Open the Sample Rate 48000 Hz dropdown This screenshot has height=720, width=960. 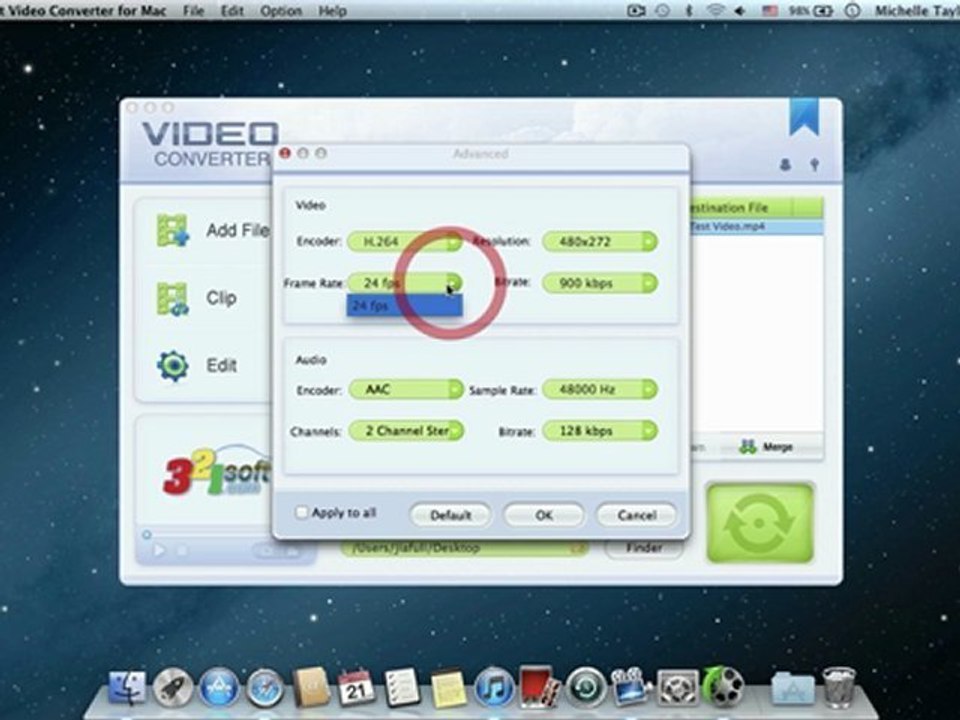pyautogui.click(x=599, y=389)
